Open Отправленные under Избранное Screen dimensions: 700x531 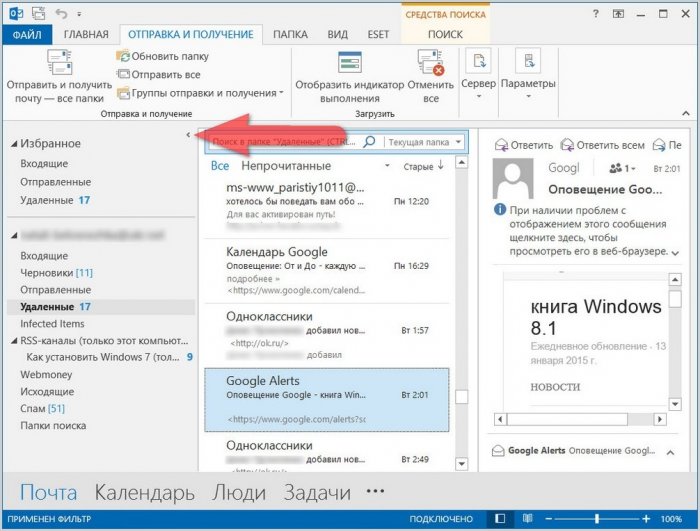[x=55, y=182]
